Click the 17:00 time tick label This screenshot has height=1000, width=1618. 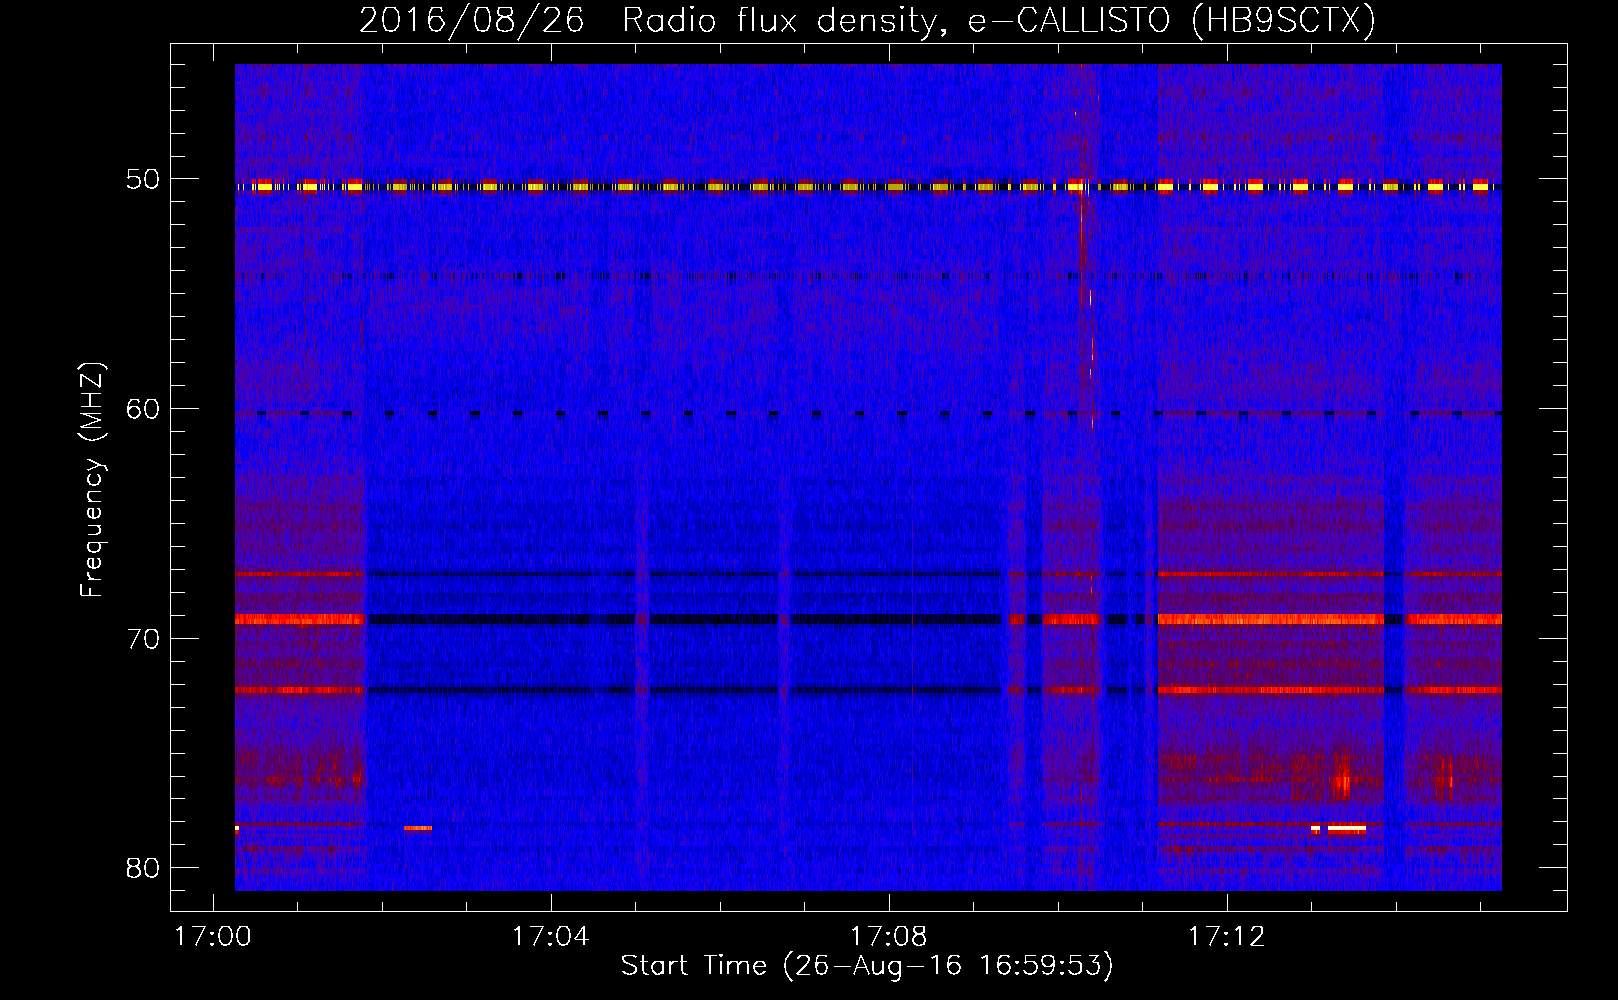(x=213, y=937)
